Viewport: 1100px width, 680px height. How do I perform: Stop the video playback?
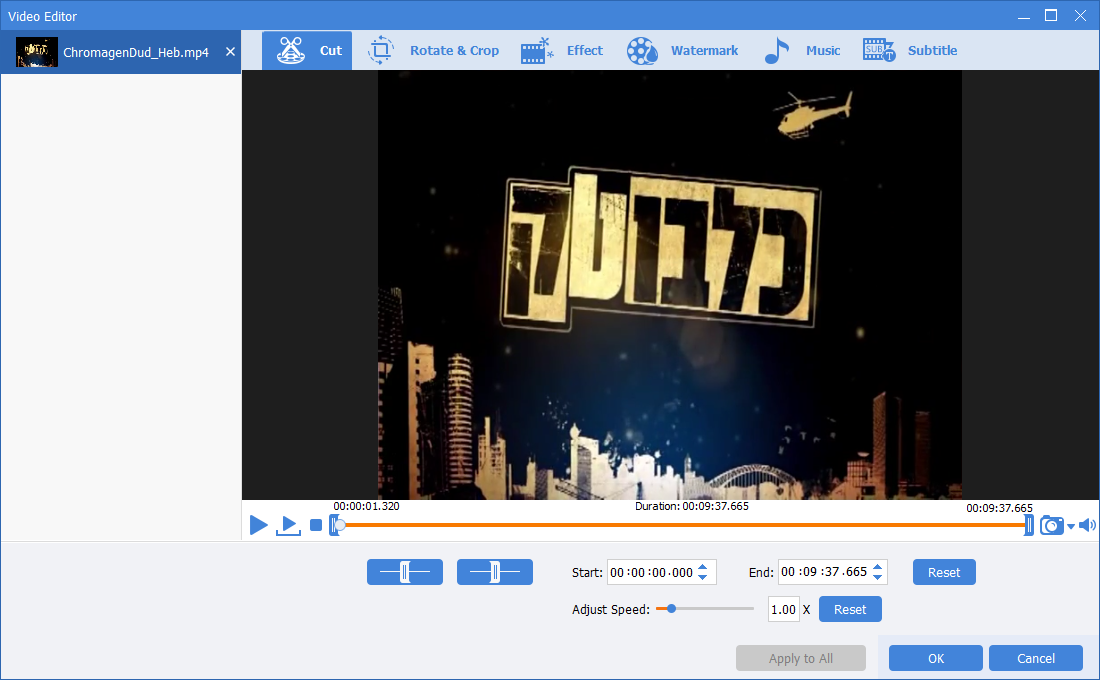316,525
